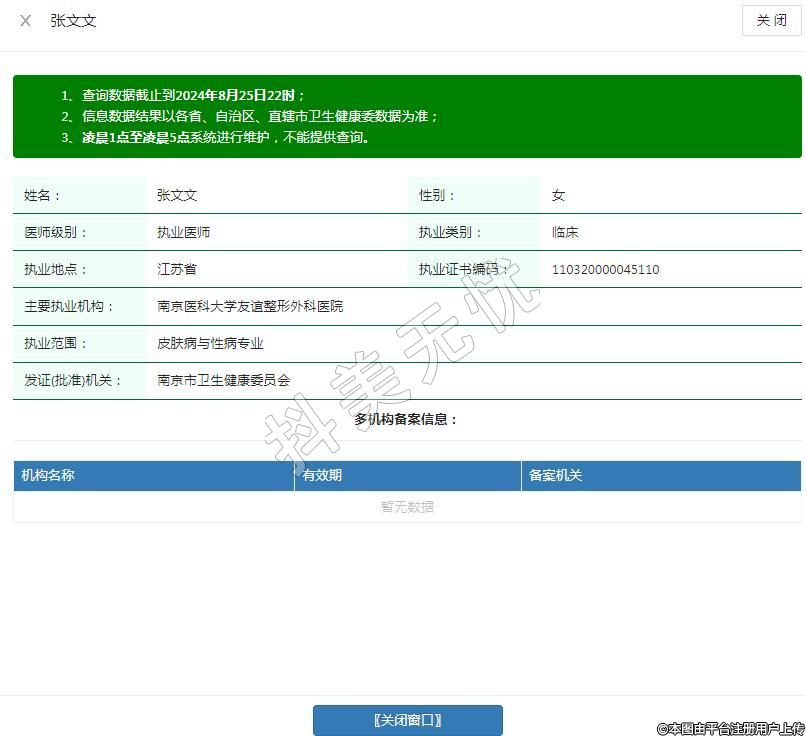This screenshot has height=736, width=806.
Task: Click the 有效期 column header
Action: 322,476
